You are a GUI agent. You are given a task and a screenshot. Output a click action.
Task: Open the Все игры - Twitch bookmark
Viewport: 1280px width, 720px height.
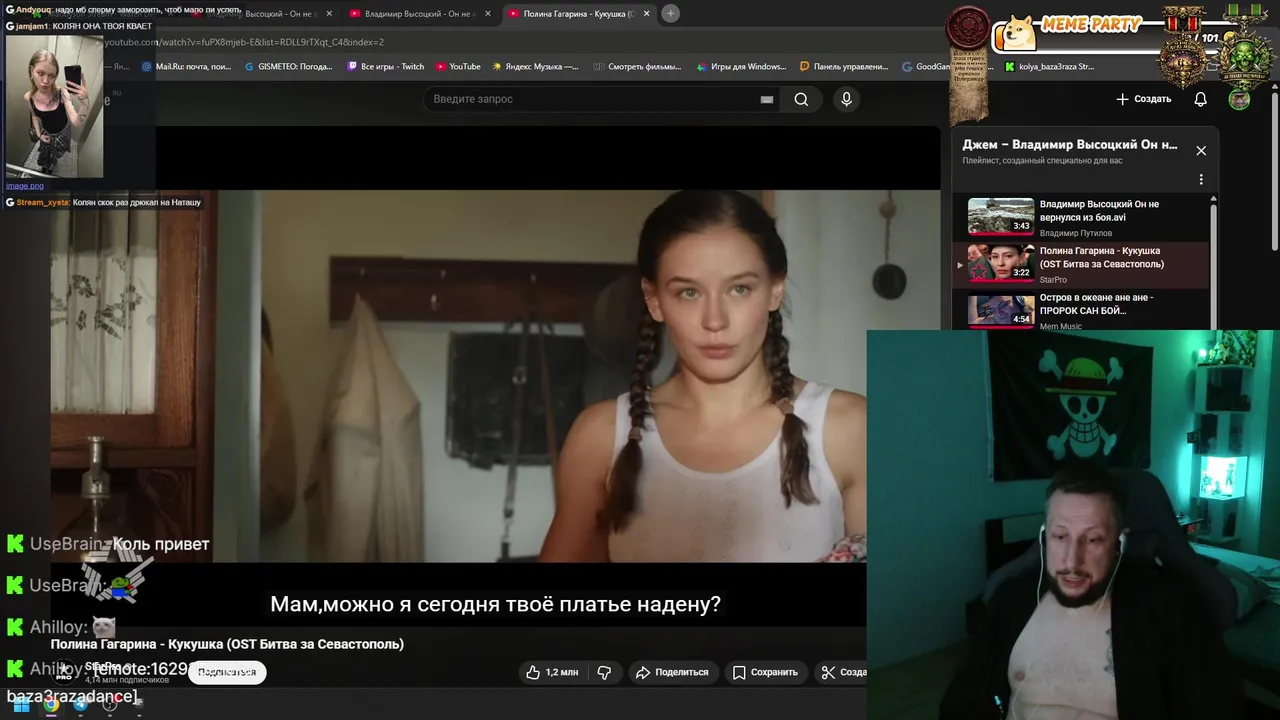pos(386,67)
